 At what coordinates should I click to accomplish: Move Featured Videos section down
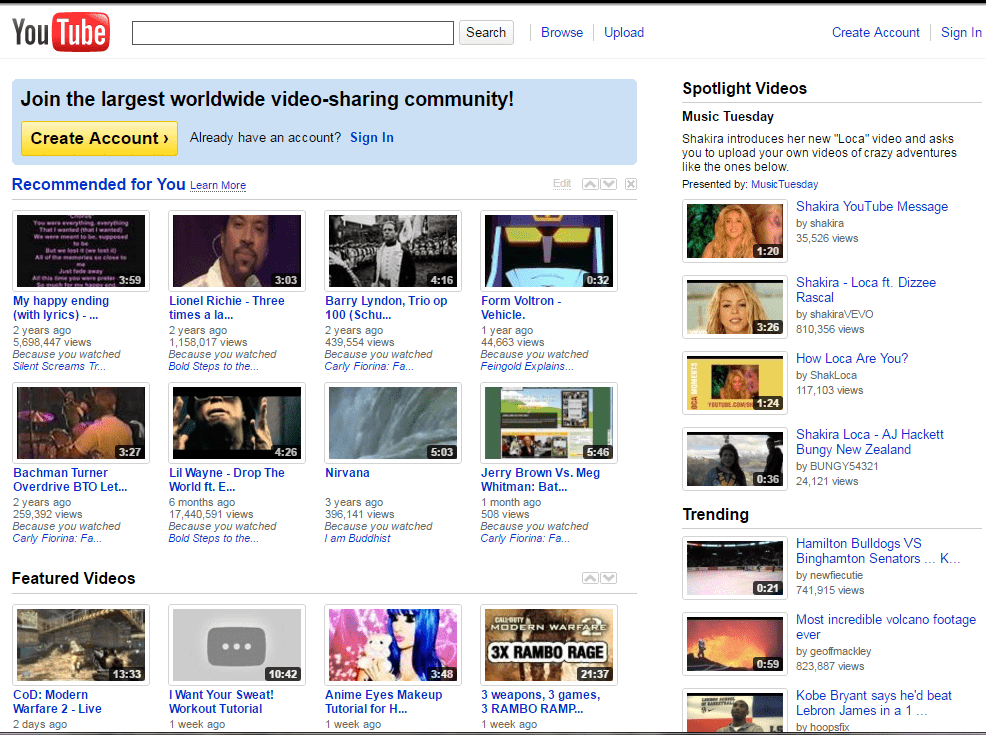tap(609, 578)
